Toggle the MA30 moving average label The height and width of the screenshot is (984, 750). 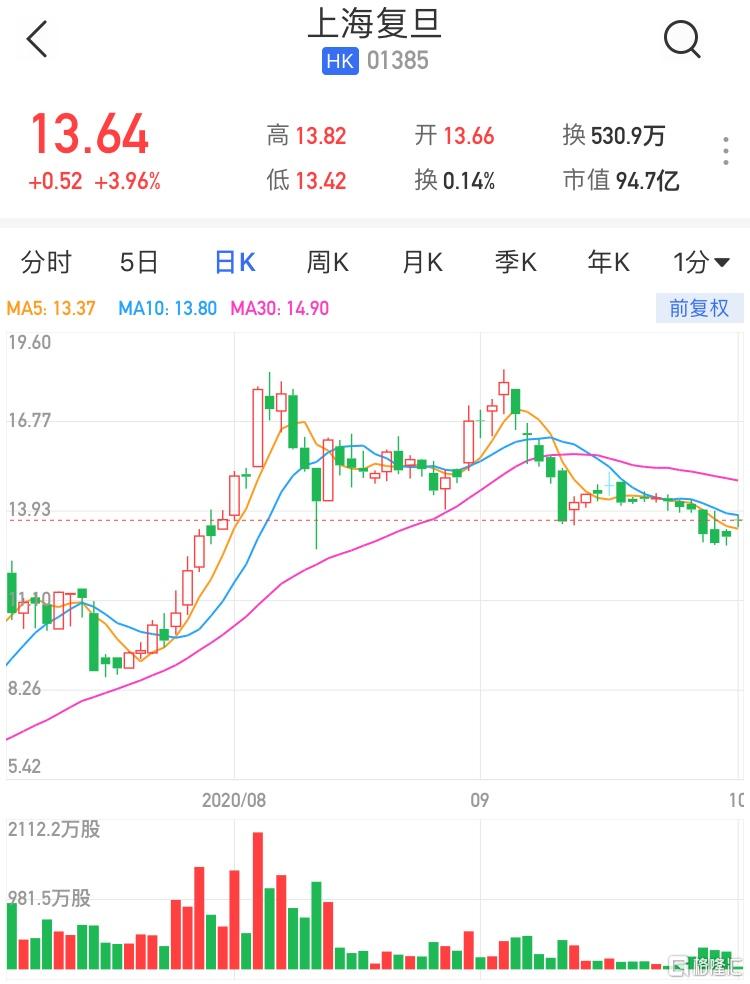[279, 308]
